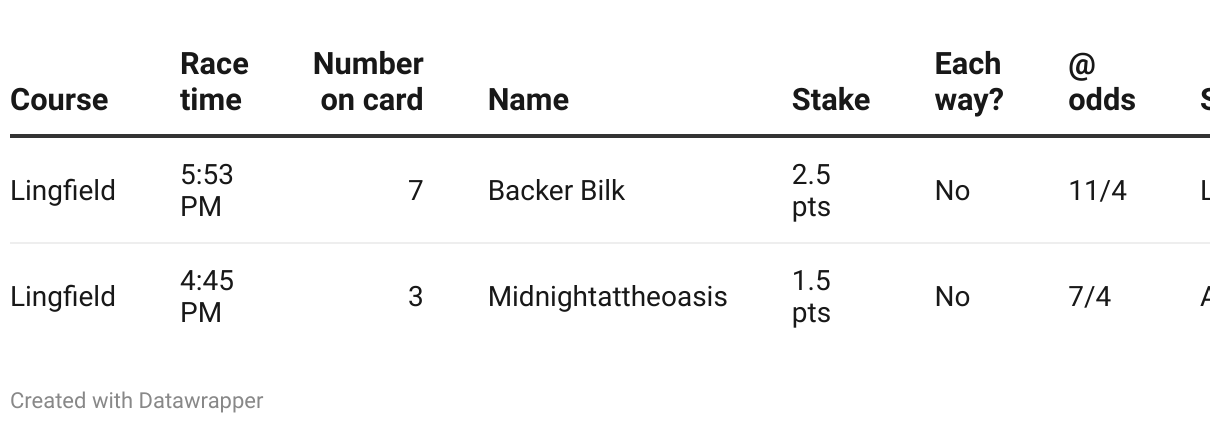This screenshot has height=424, width=1220.
Task: Open the Created with Datawrapper link
Action: coord(136,401)
